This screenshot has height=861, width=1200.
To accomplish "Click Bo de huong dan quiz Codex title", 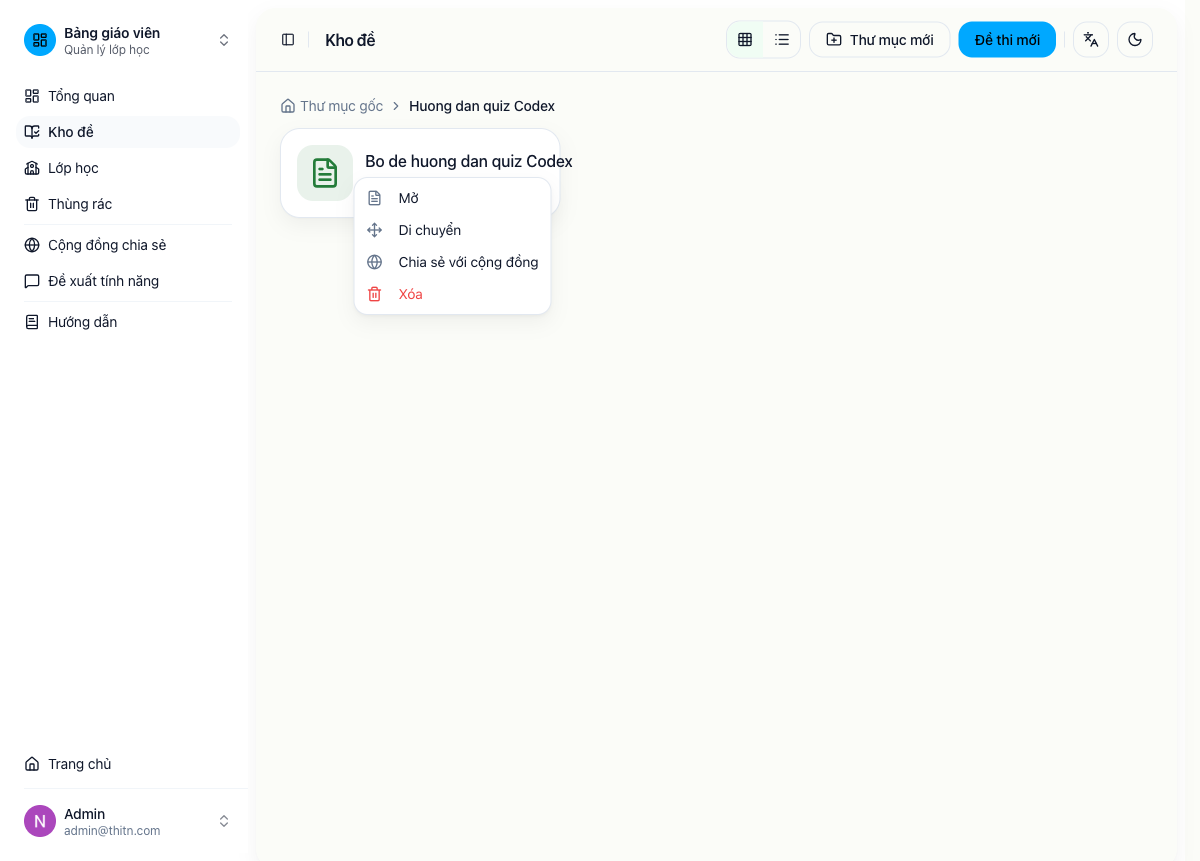I will pos(469,162).
